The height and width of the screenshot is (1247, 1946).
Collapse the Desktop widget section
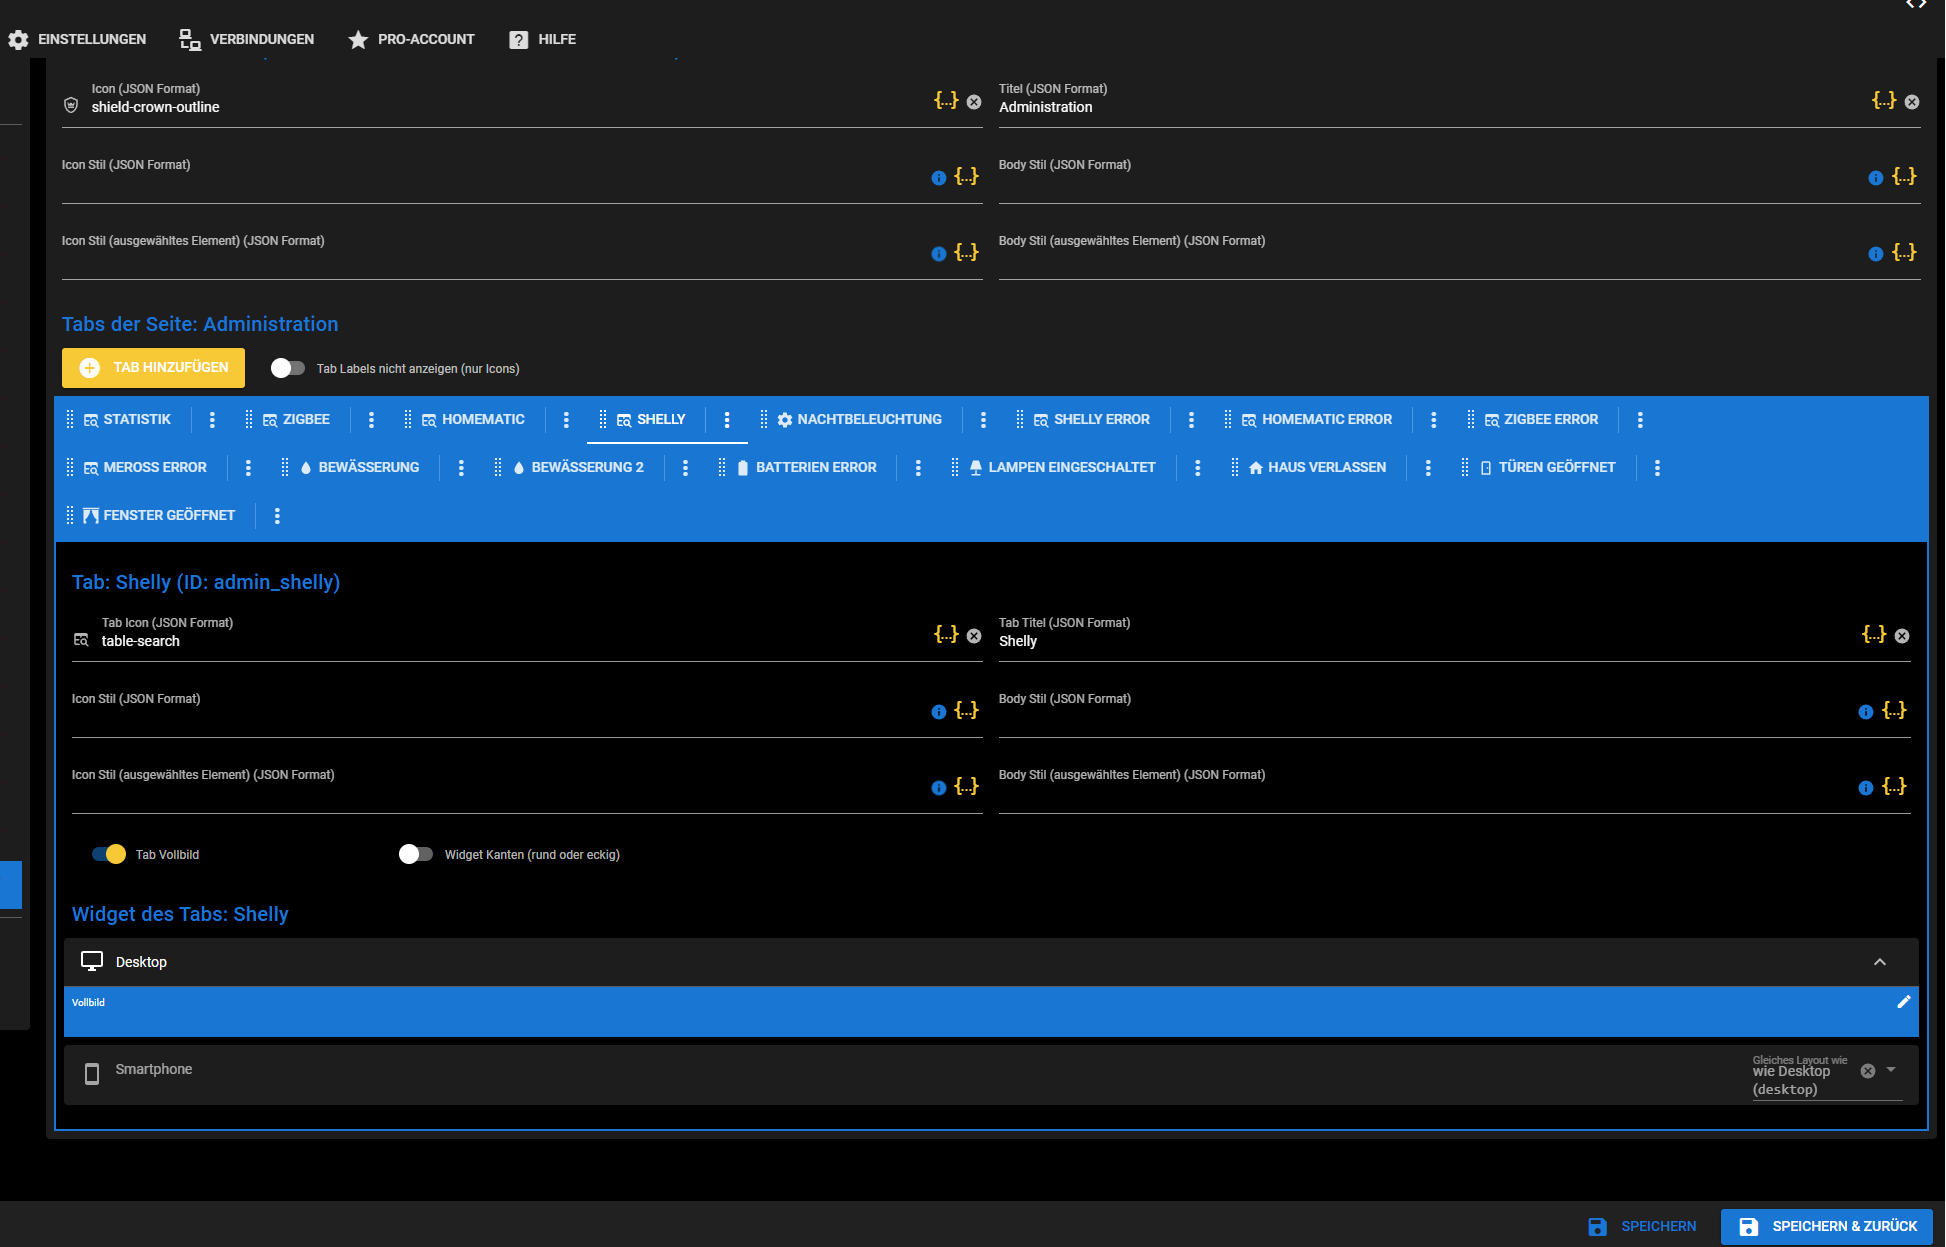[1880, 962]
